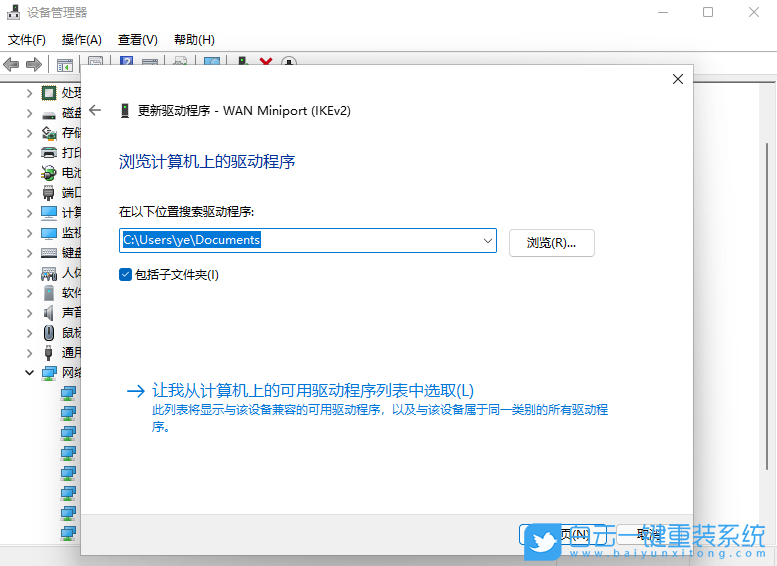This screenshot has height=566, width=777.
Task: Close the update driver dialog with X
Action: 678,79
